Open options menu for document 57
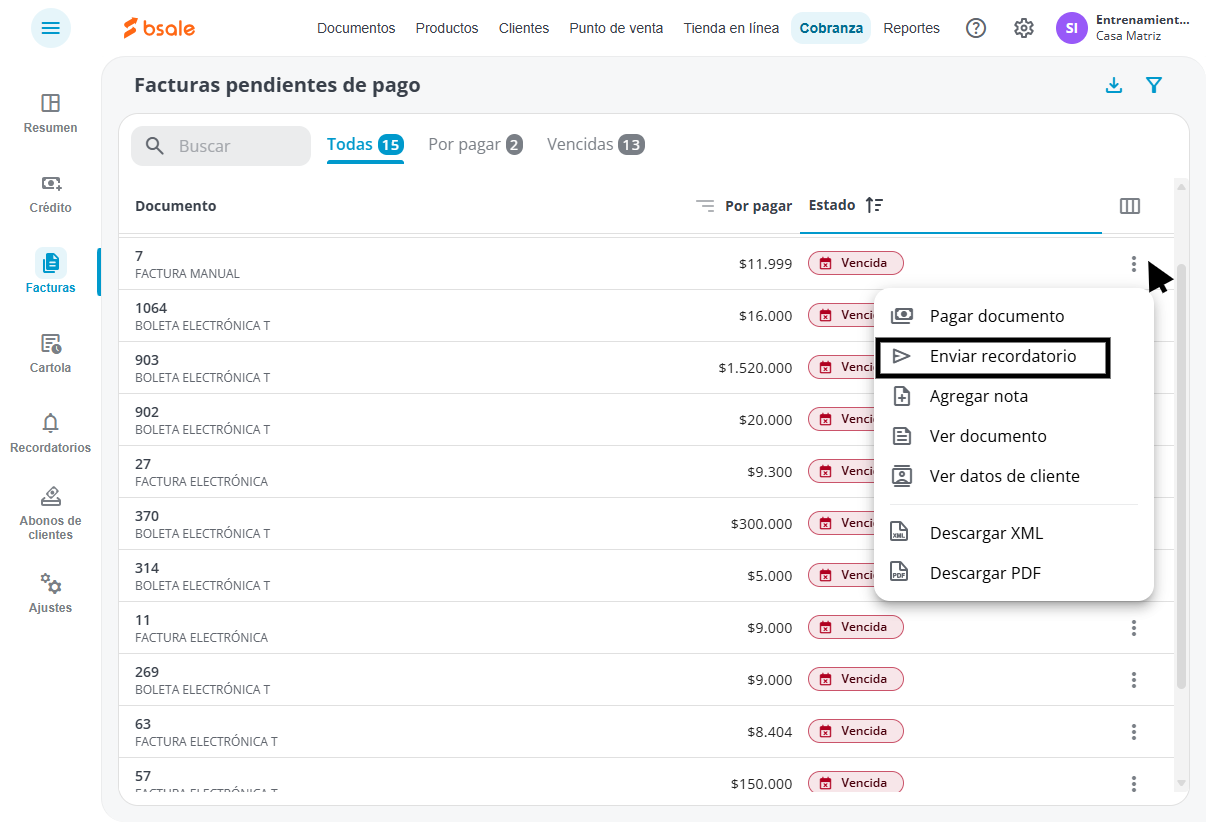 point(1134,784)
